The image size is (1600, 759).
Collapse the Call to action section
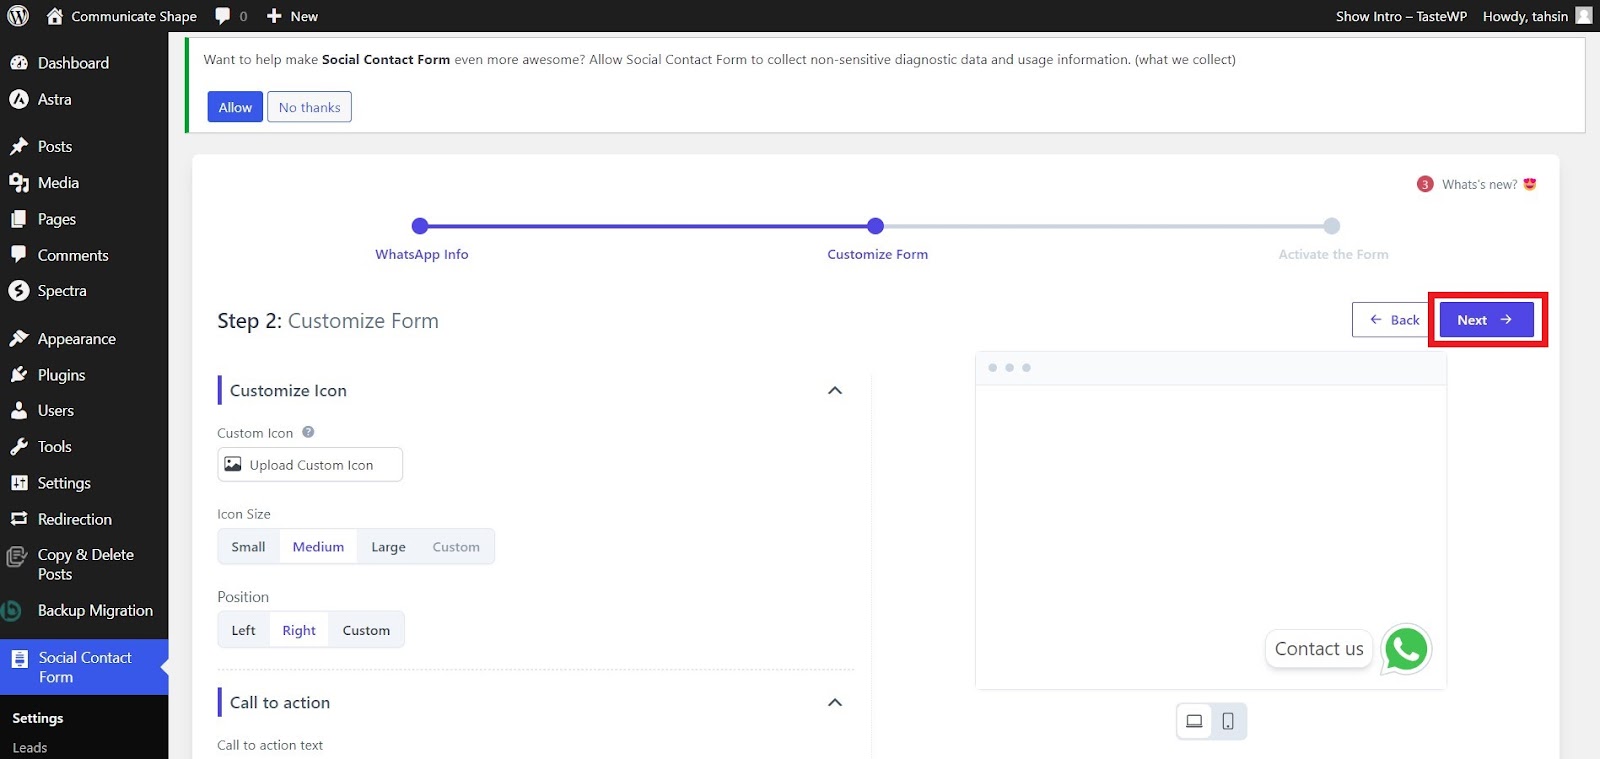tap(835, 703)
